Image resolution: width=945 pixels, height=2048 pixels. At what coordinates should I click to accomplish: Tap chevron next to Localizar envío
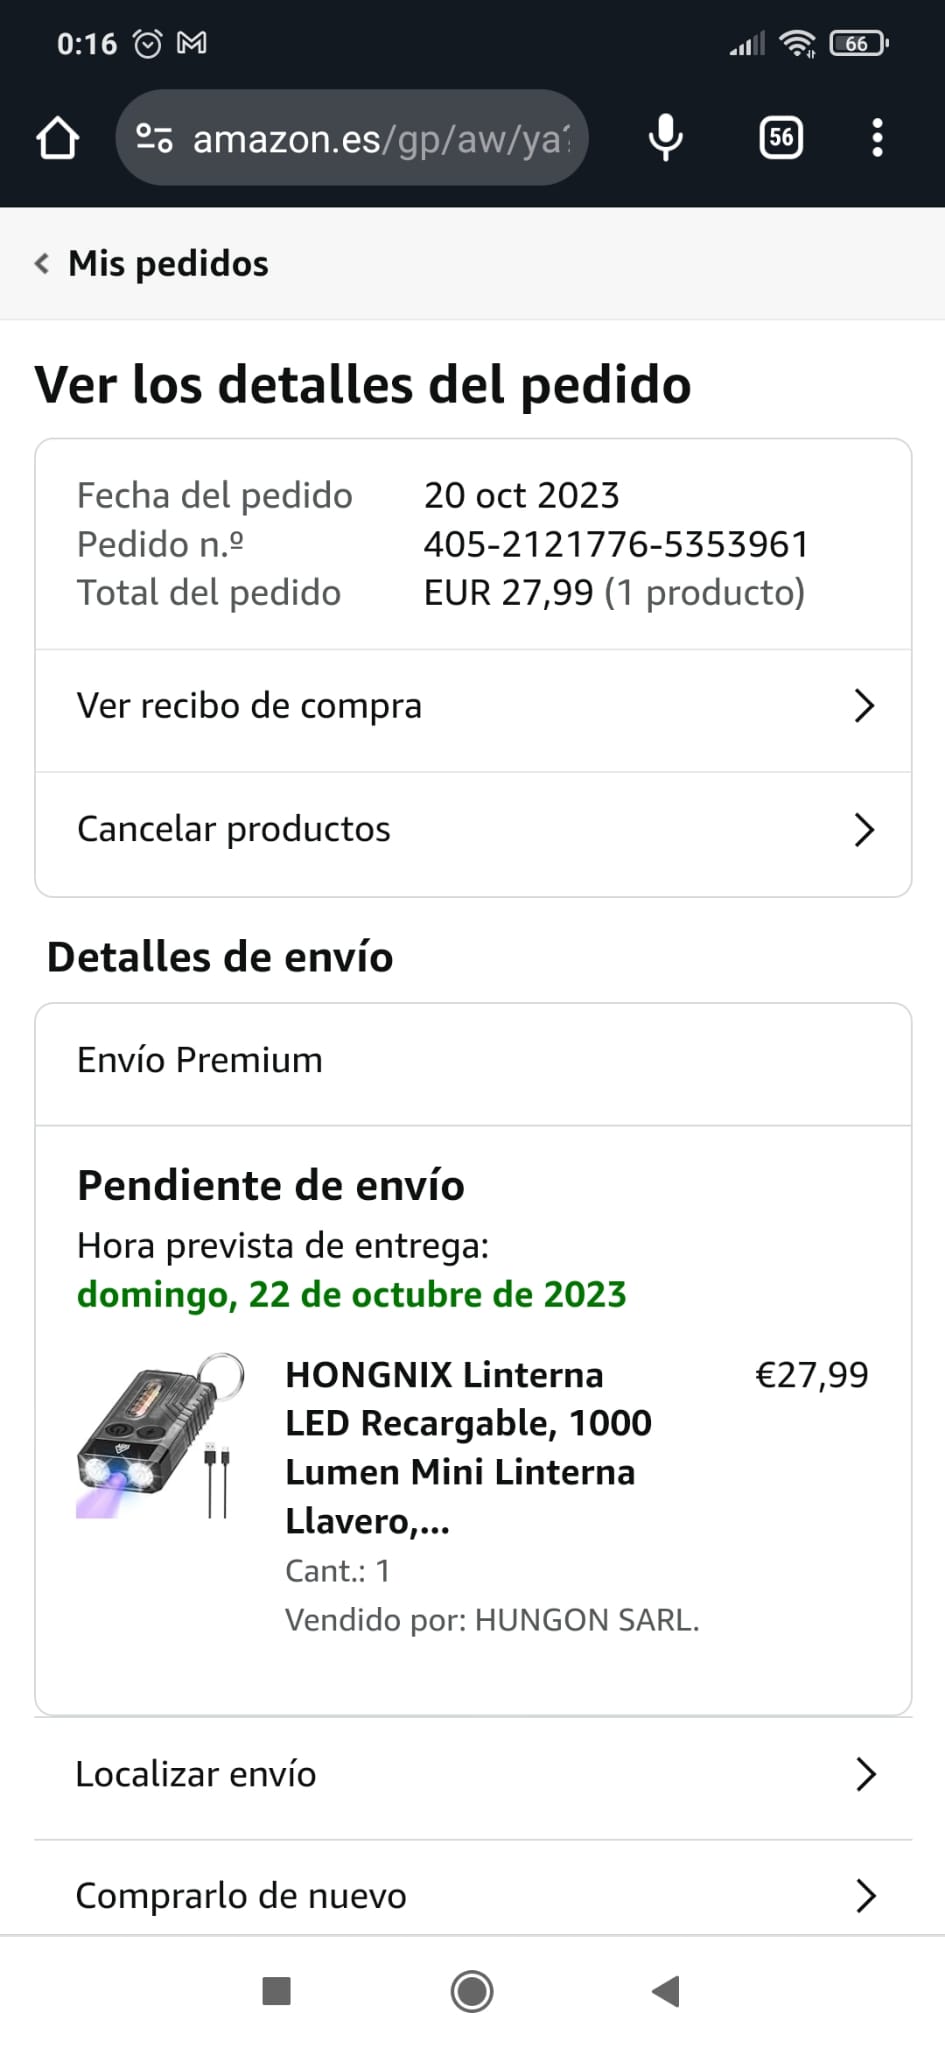pos(866,1774)
